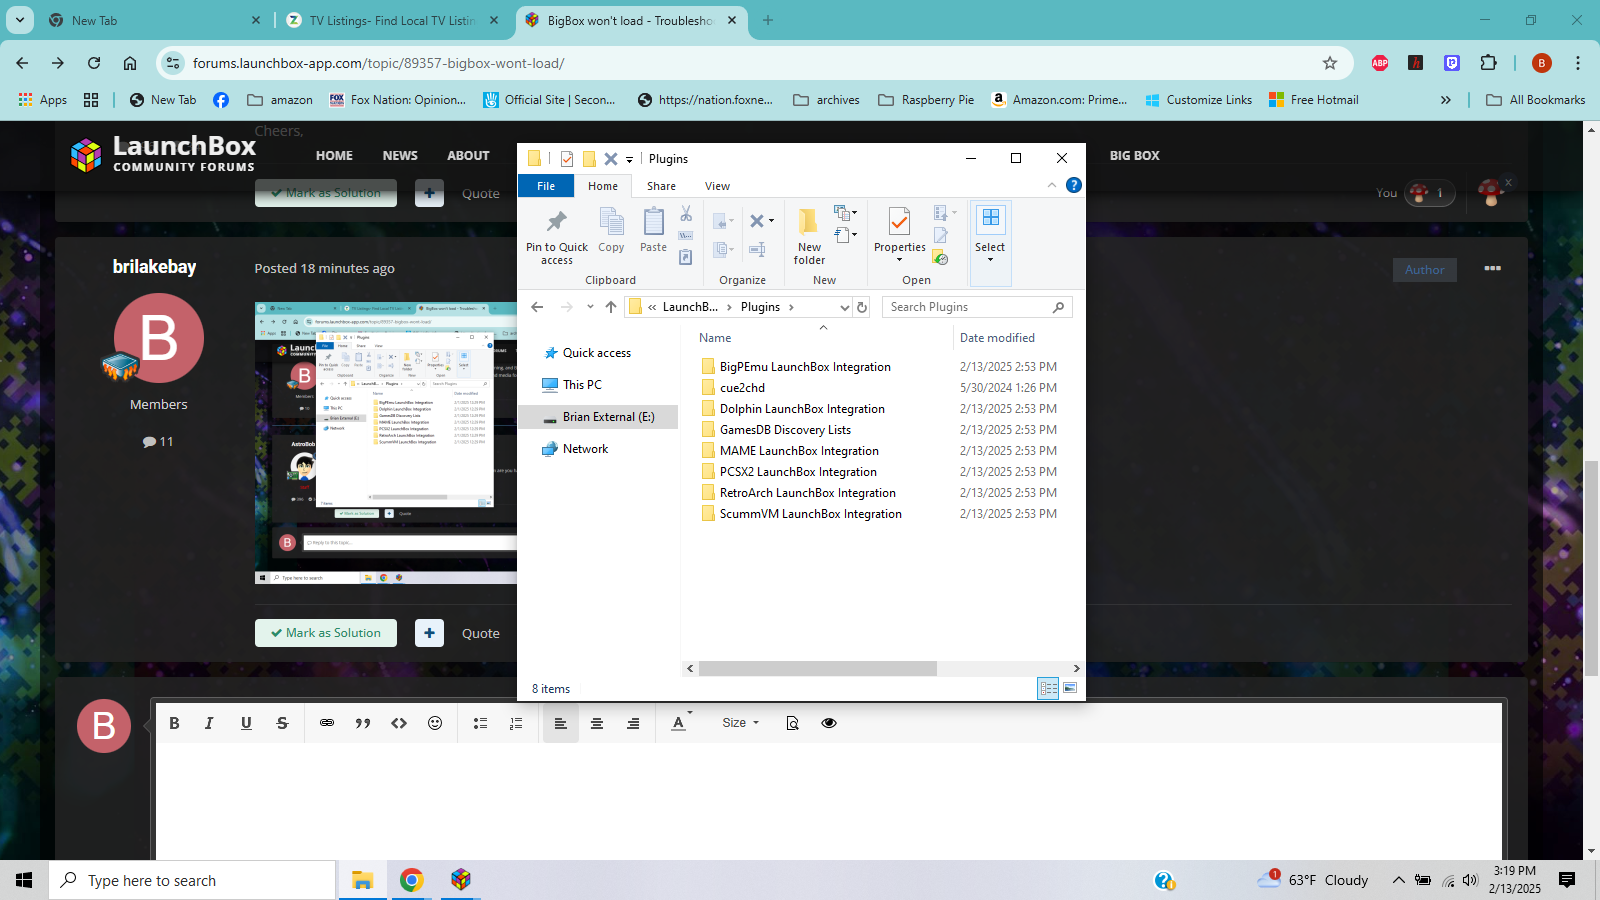Screen dimensions: 1600x900
Task: Open the Size dropdown in editor
Action: click(740, 723)
